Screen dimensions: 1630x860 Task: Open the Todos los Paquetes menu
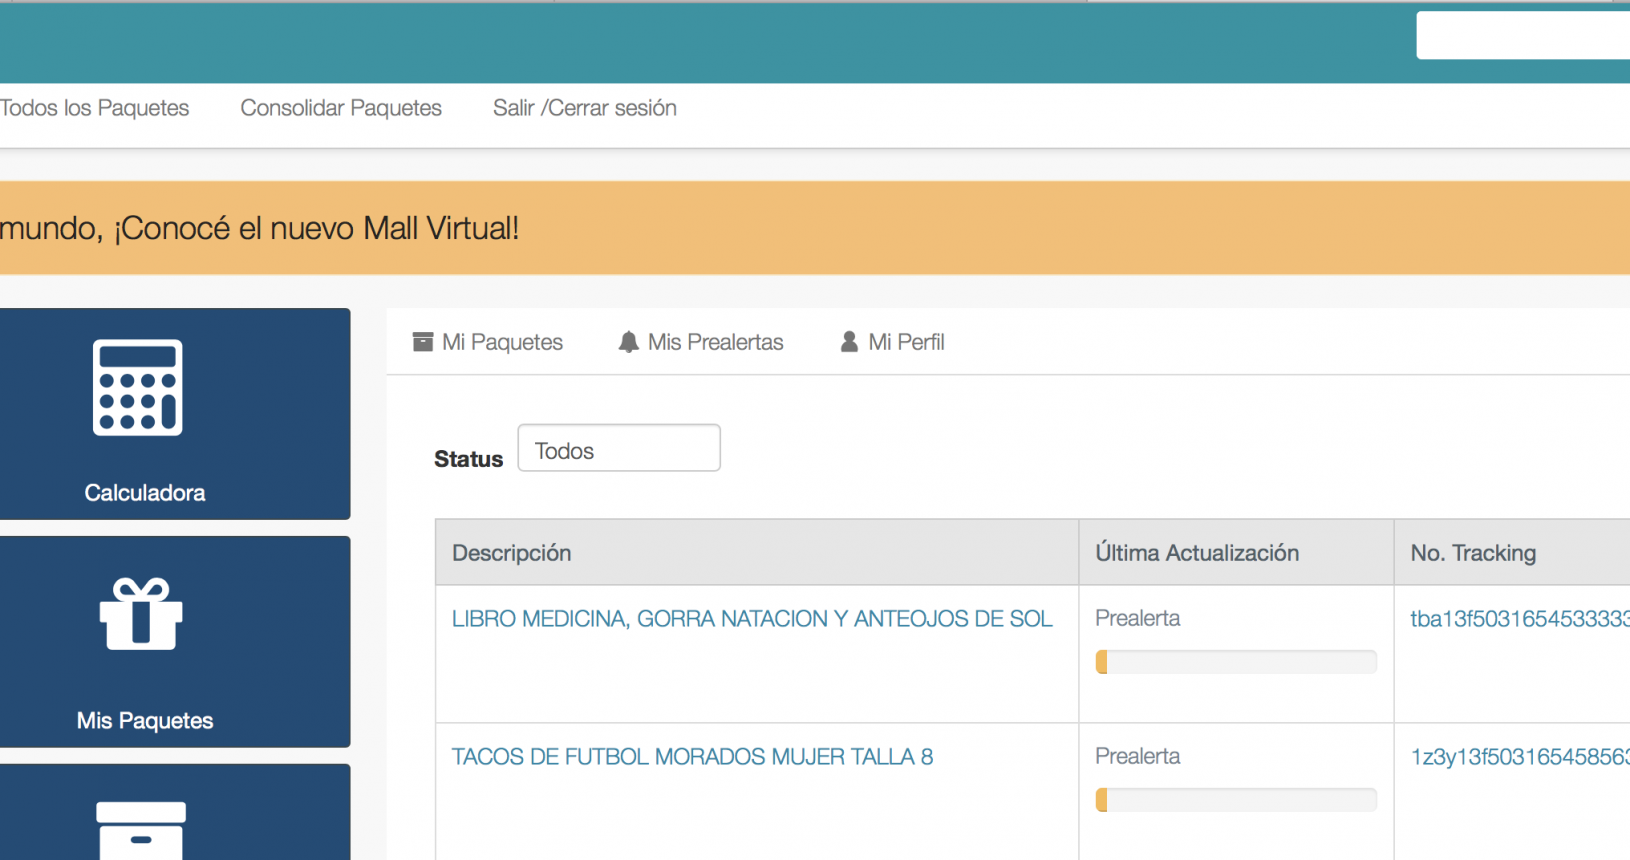click(x=94, y=108)
